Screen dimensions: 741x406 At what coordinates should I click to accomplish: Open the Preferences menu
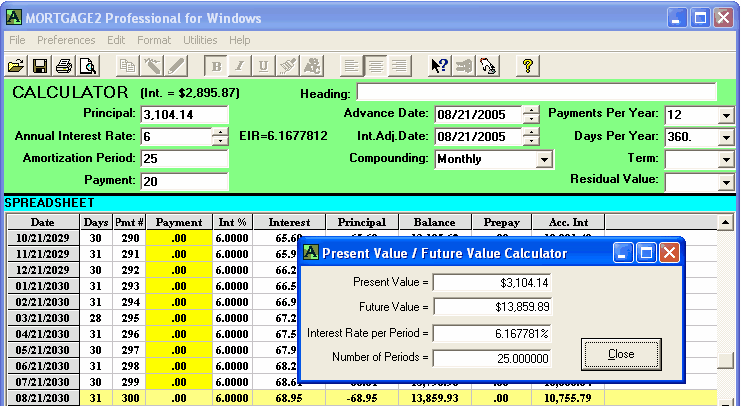point(66,40)
